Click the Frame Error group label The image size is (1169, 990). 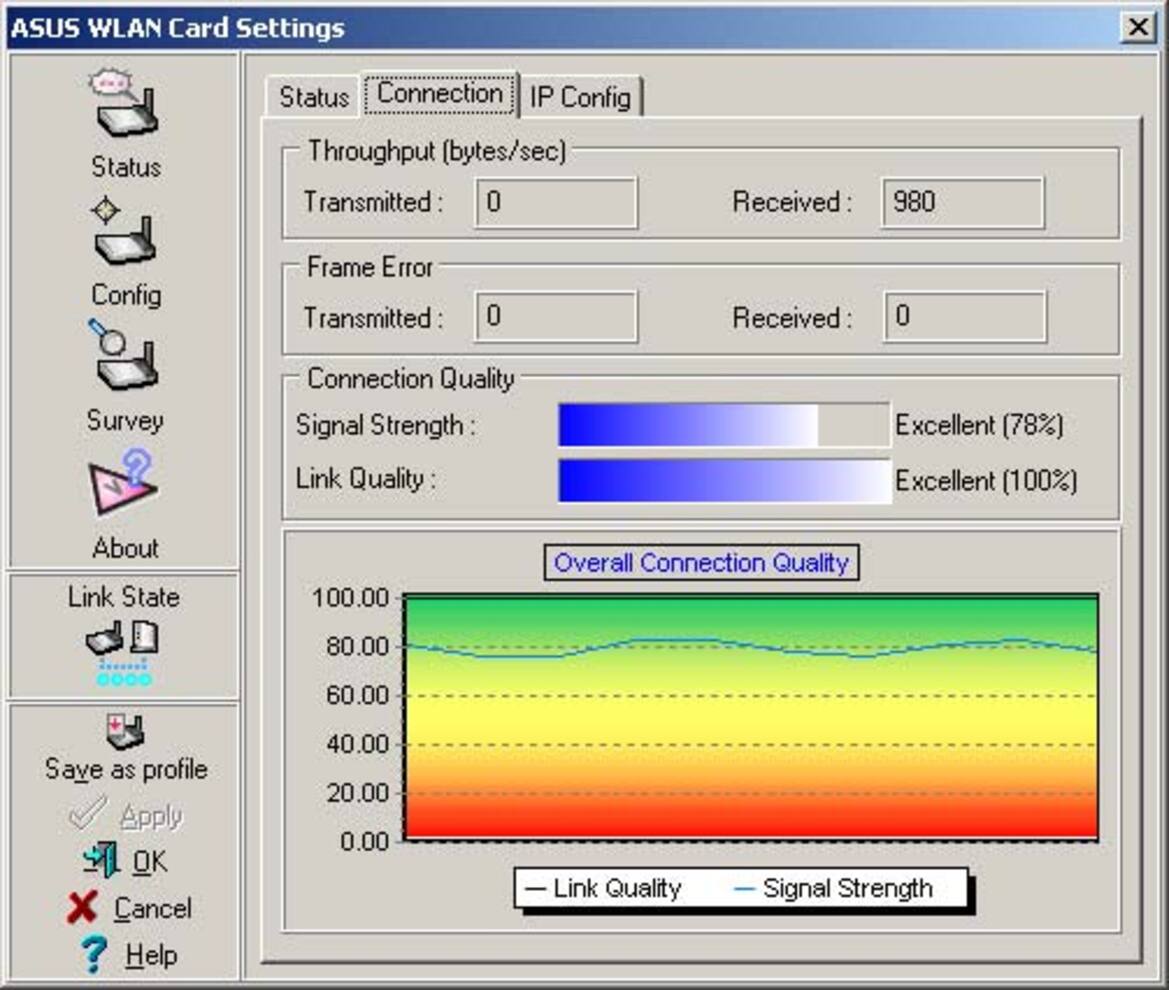[x=370, y=268]
